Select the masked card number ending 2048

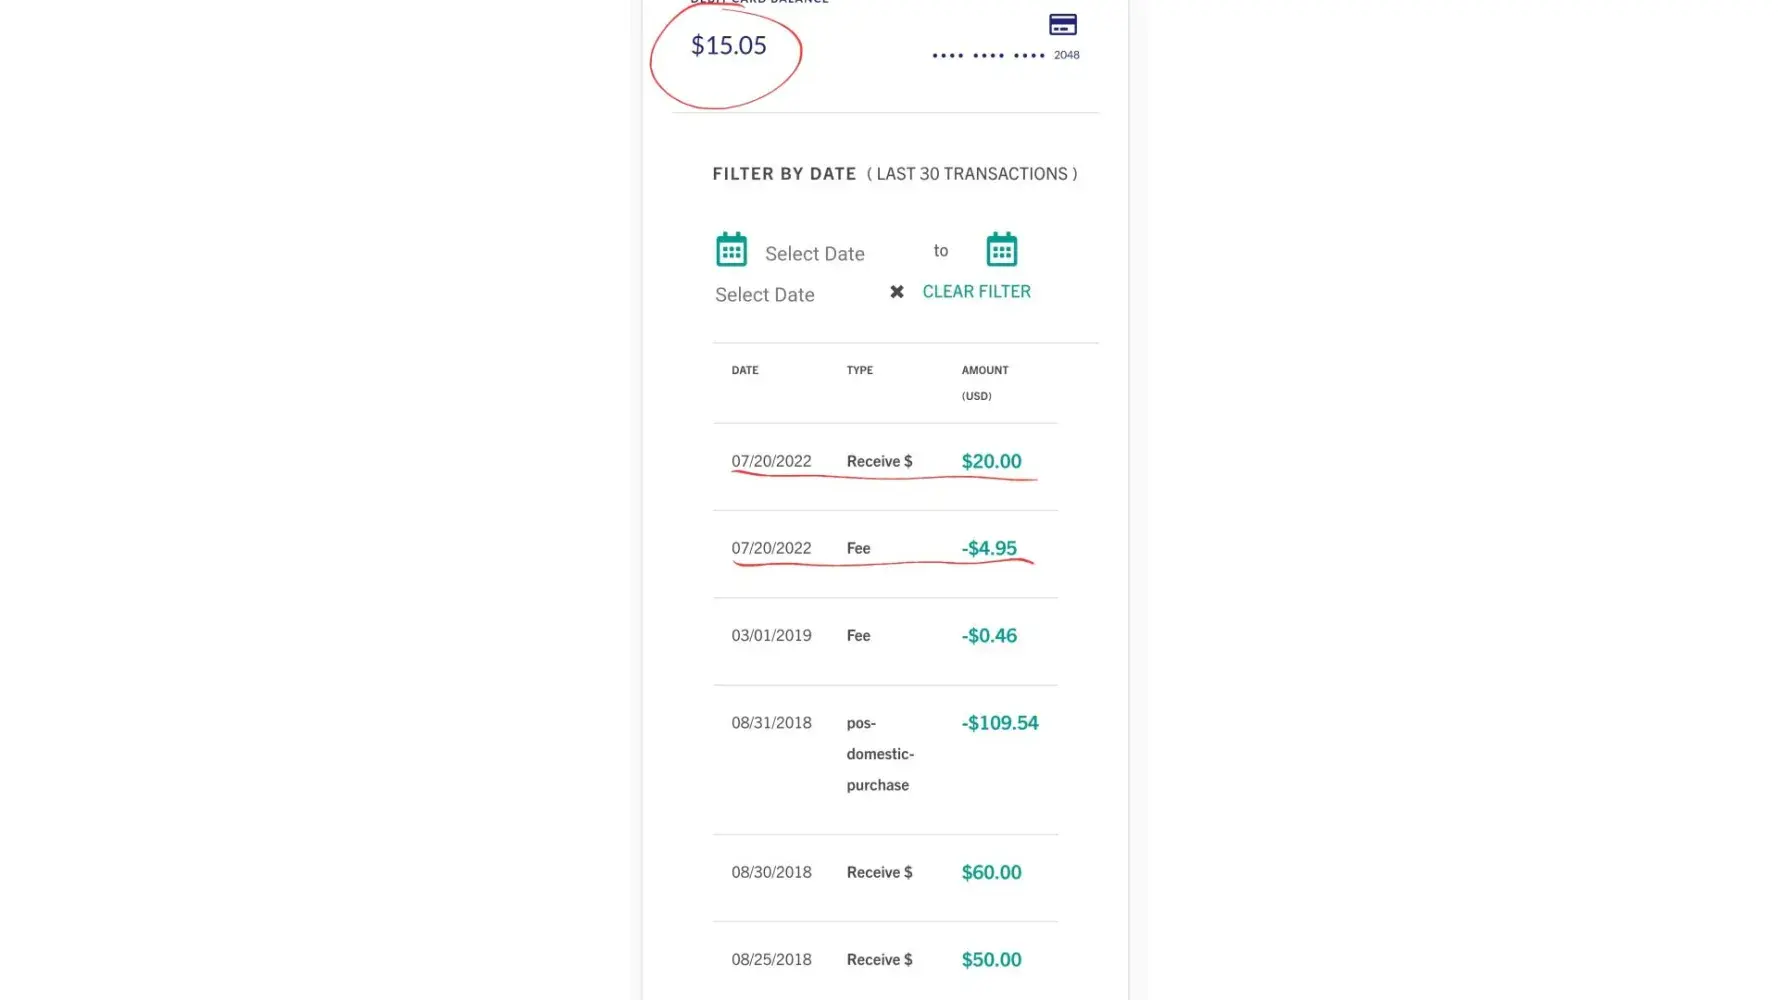point(1005,55)
